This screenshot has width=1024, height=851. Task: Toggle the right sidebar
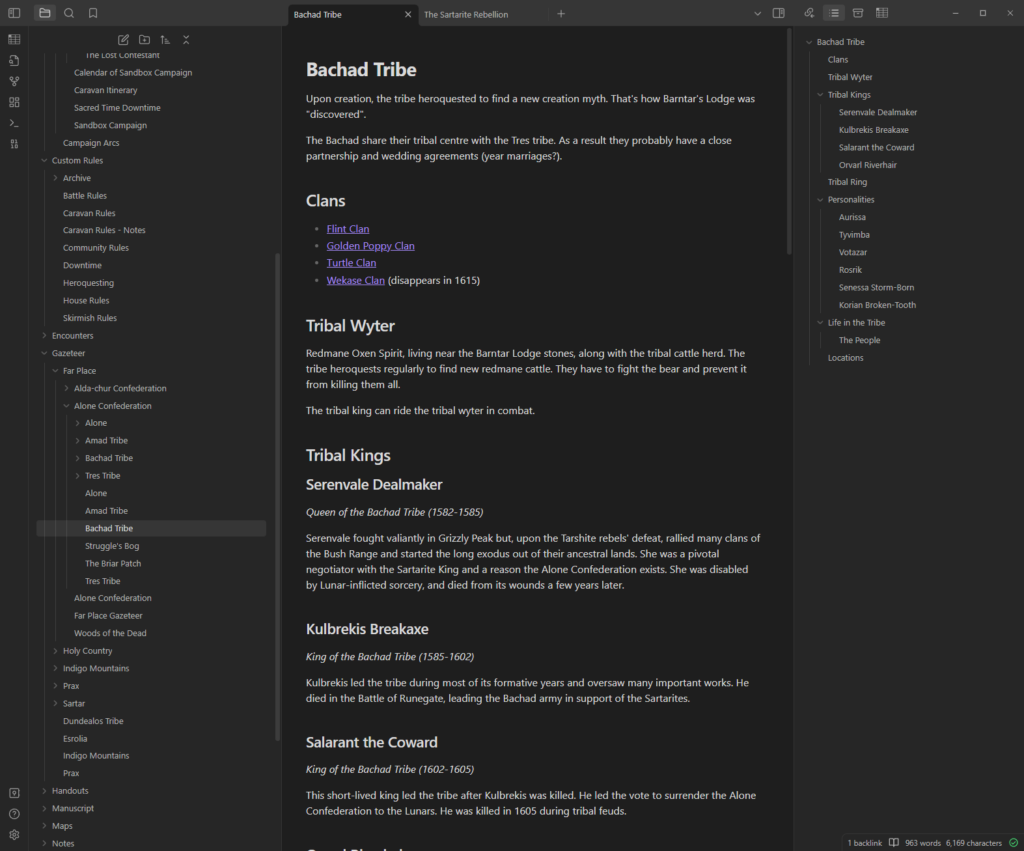click(778, 13)
